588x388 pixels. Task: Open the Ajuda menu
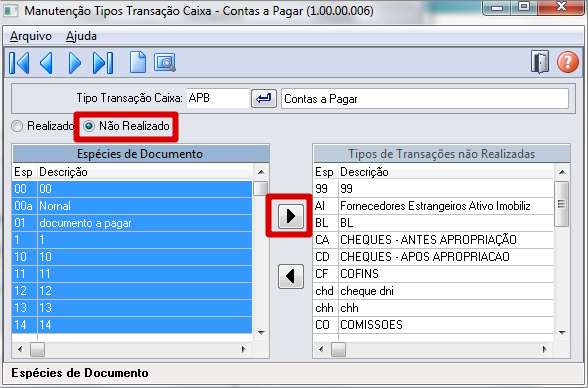pyautogui.click(x=81, y=36)
